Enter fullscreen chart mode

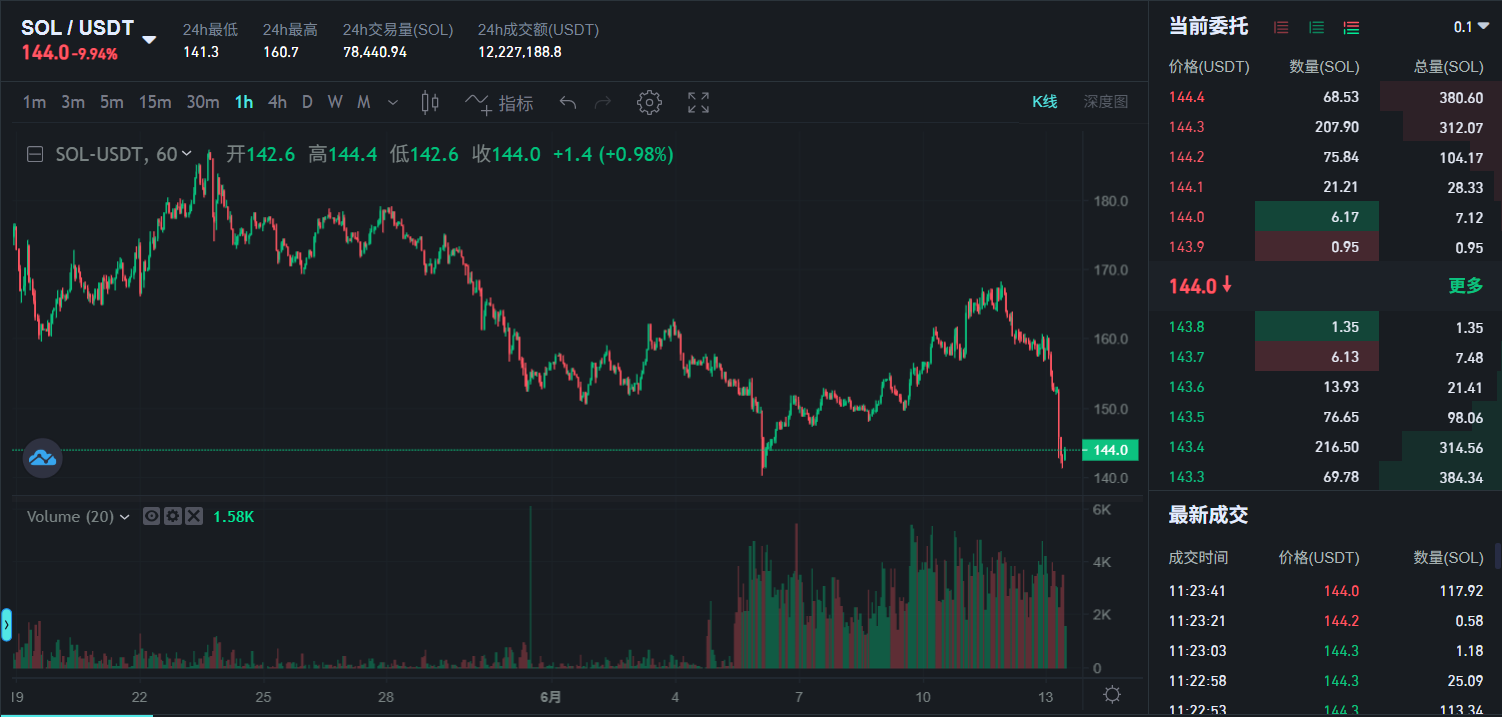point(698,102)
